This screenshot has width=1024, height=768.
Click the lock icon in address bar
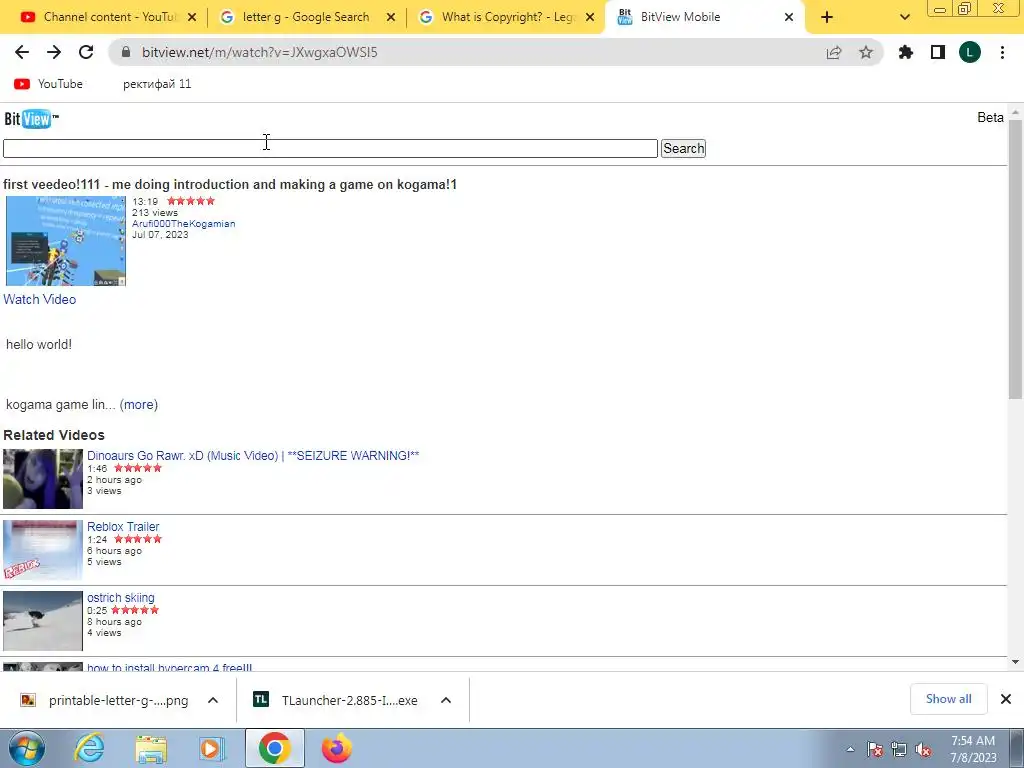click(125, 52)
